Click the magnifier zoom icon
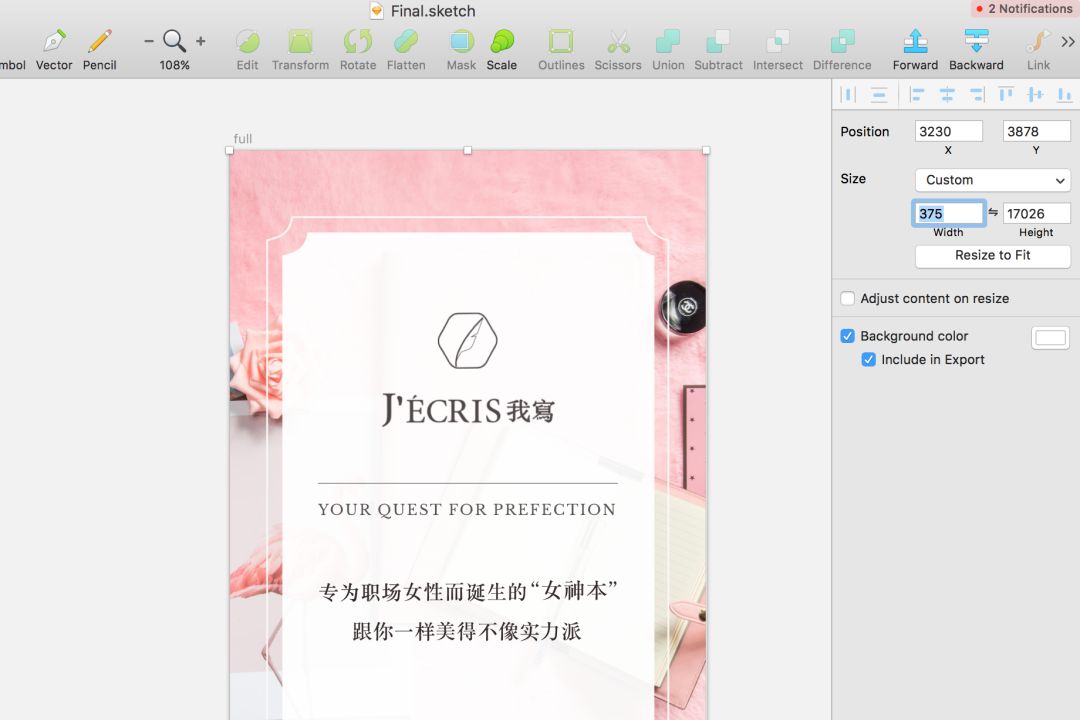This screenshot has height=720, width=1080. click(x=174, y=41)
